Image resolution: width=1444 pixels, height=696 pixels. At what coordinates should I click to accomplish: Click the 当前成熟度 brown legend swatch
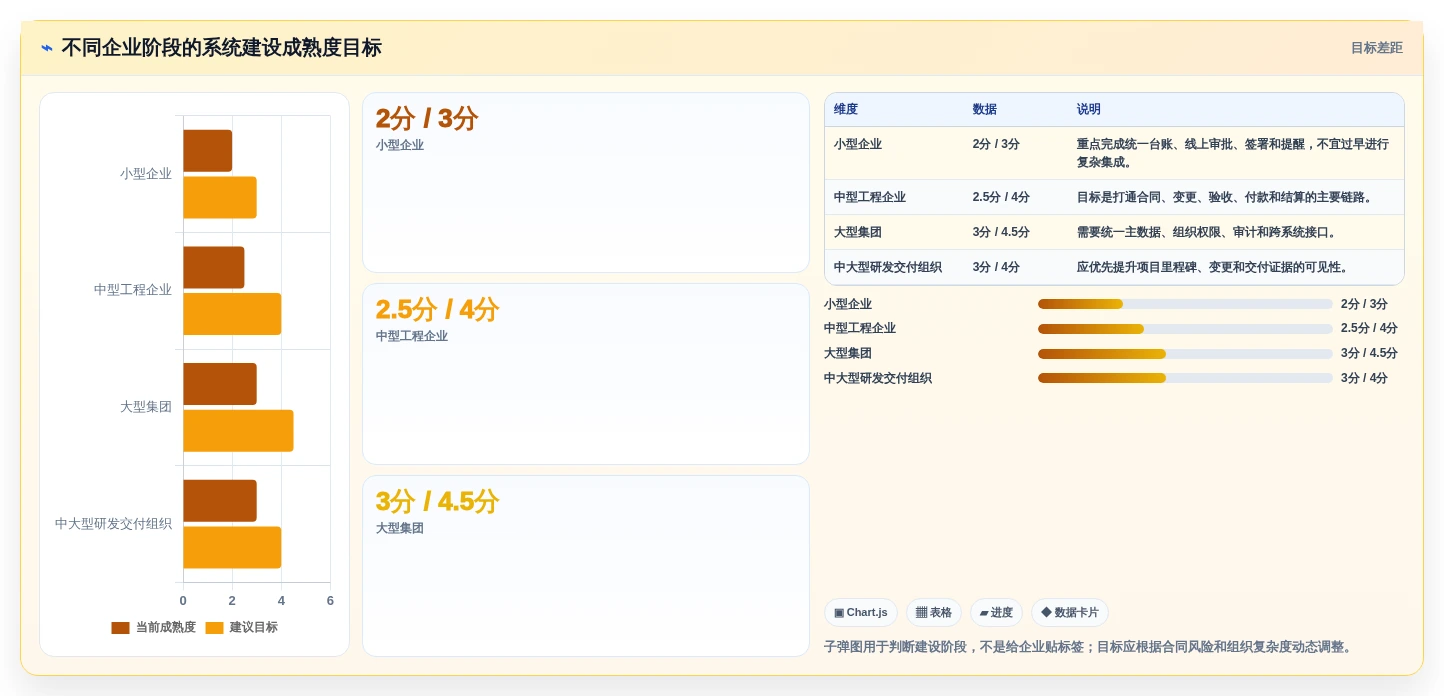(x=120, y=628)
